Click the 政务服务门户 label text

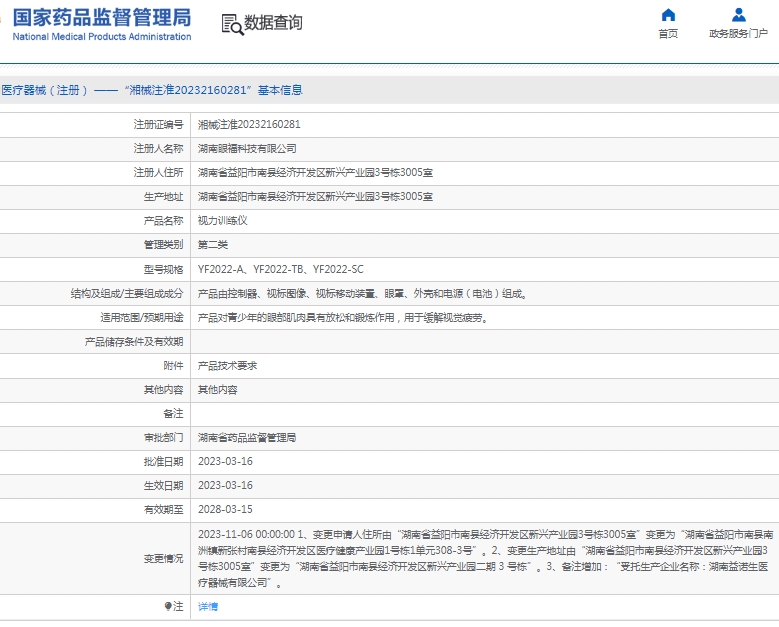tap(738, 33)
